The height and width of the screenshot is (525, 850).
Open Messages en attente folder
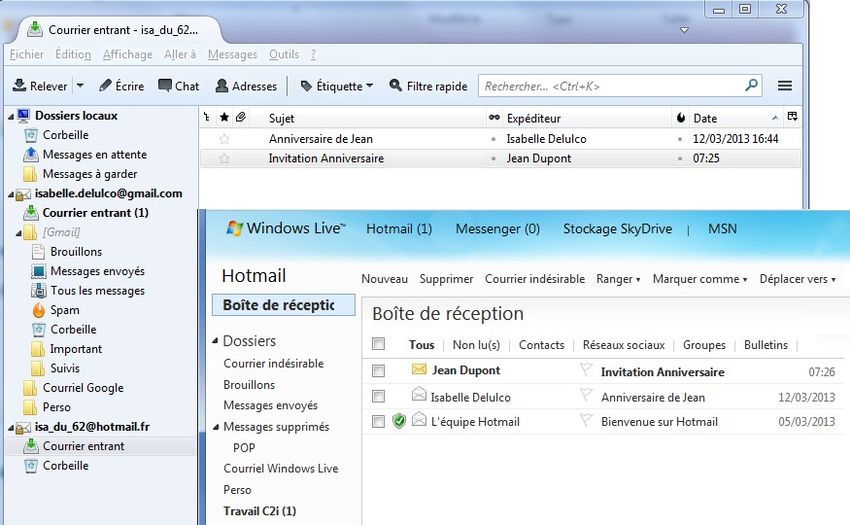coord(94,155)
